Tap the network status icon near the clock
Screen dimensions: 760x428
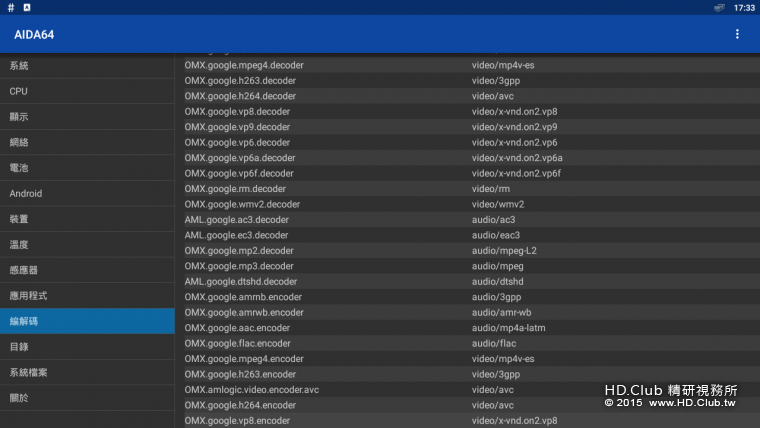719,7
